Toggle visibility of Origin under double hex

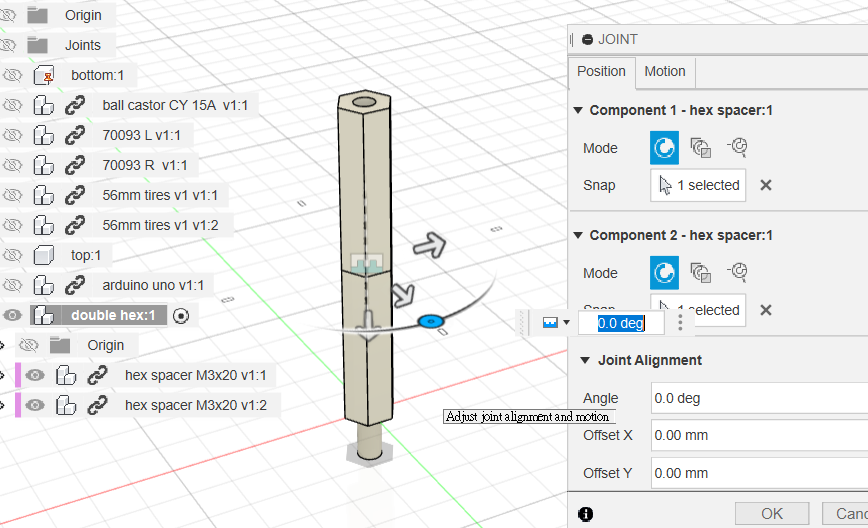(x=29, y=345)
